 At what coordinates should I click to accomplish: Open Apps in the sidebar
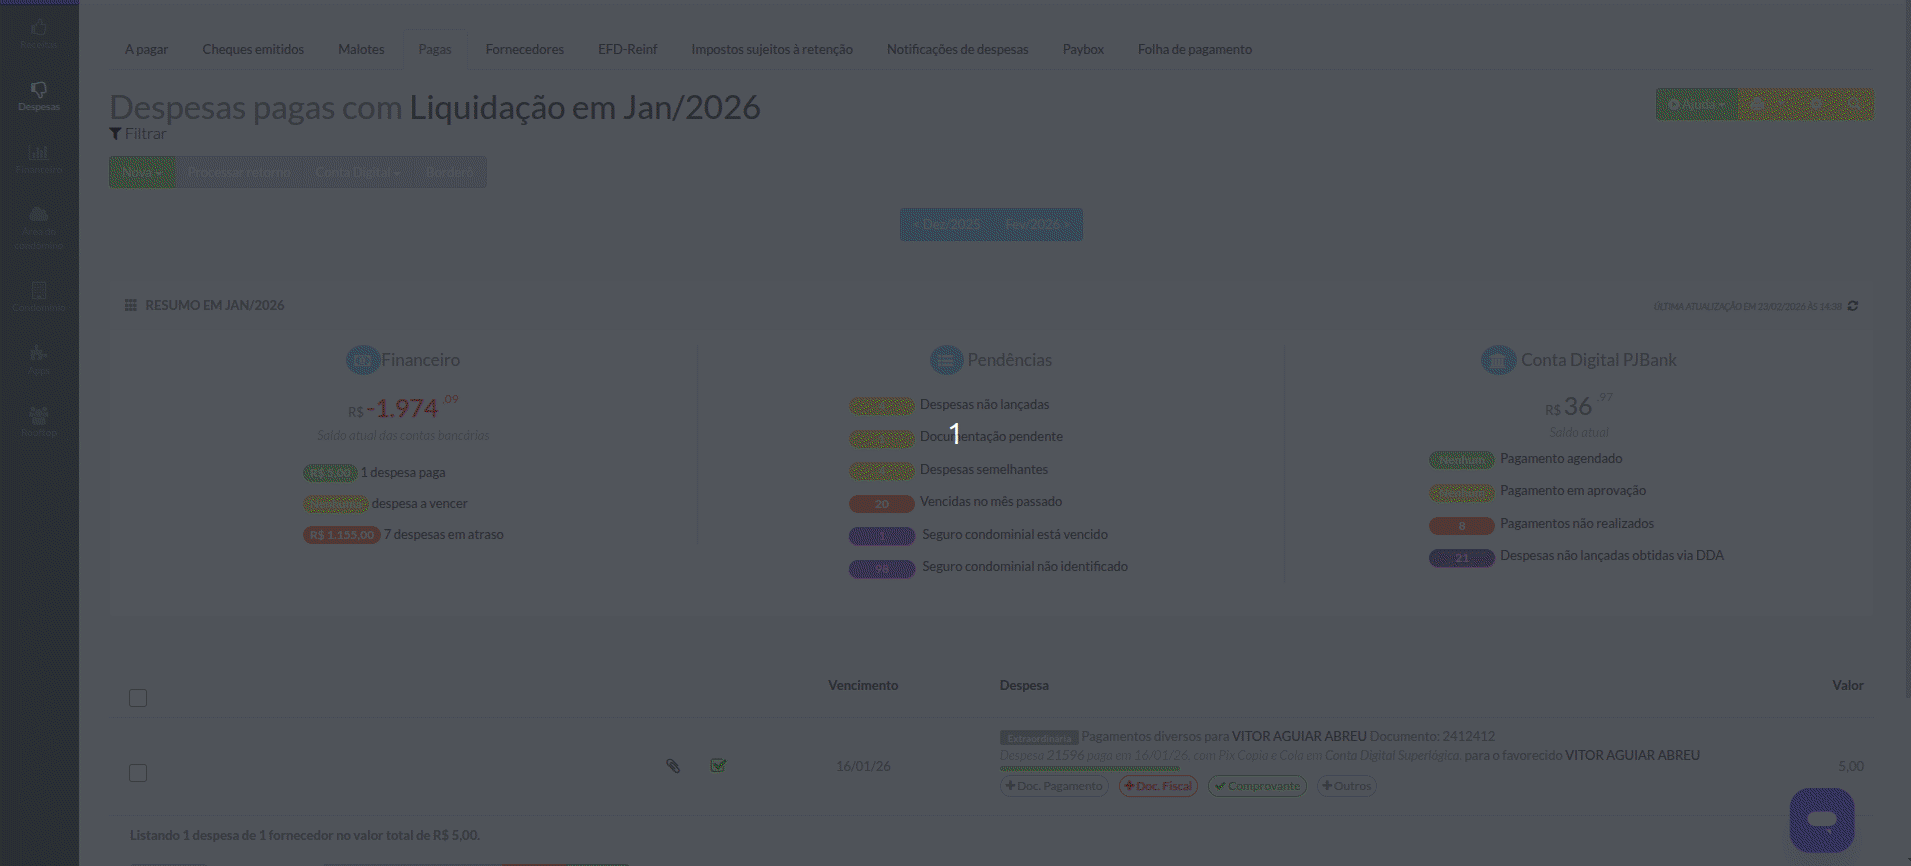pos(39,360)
